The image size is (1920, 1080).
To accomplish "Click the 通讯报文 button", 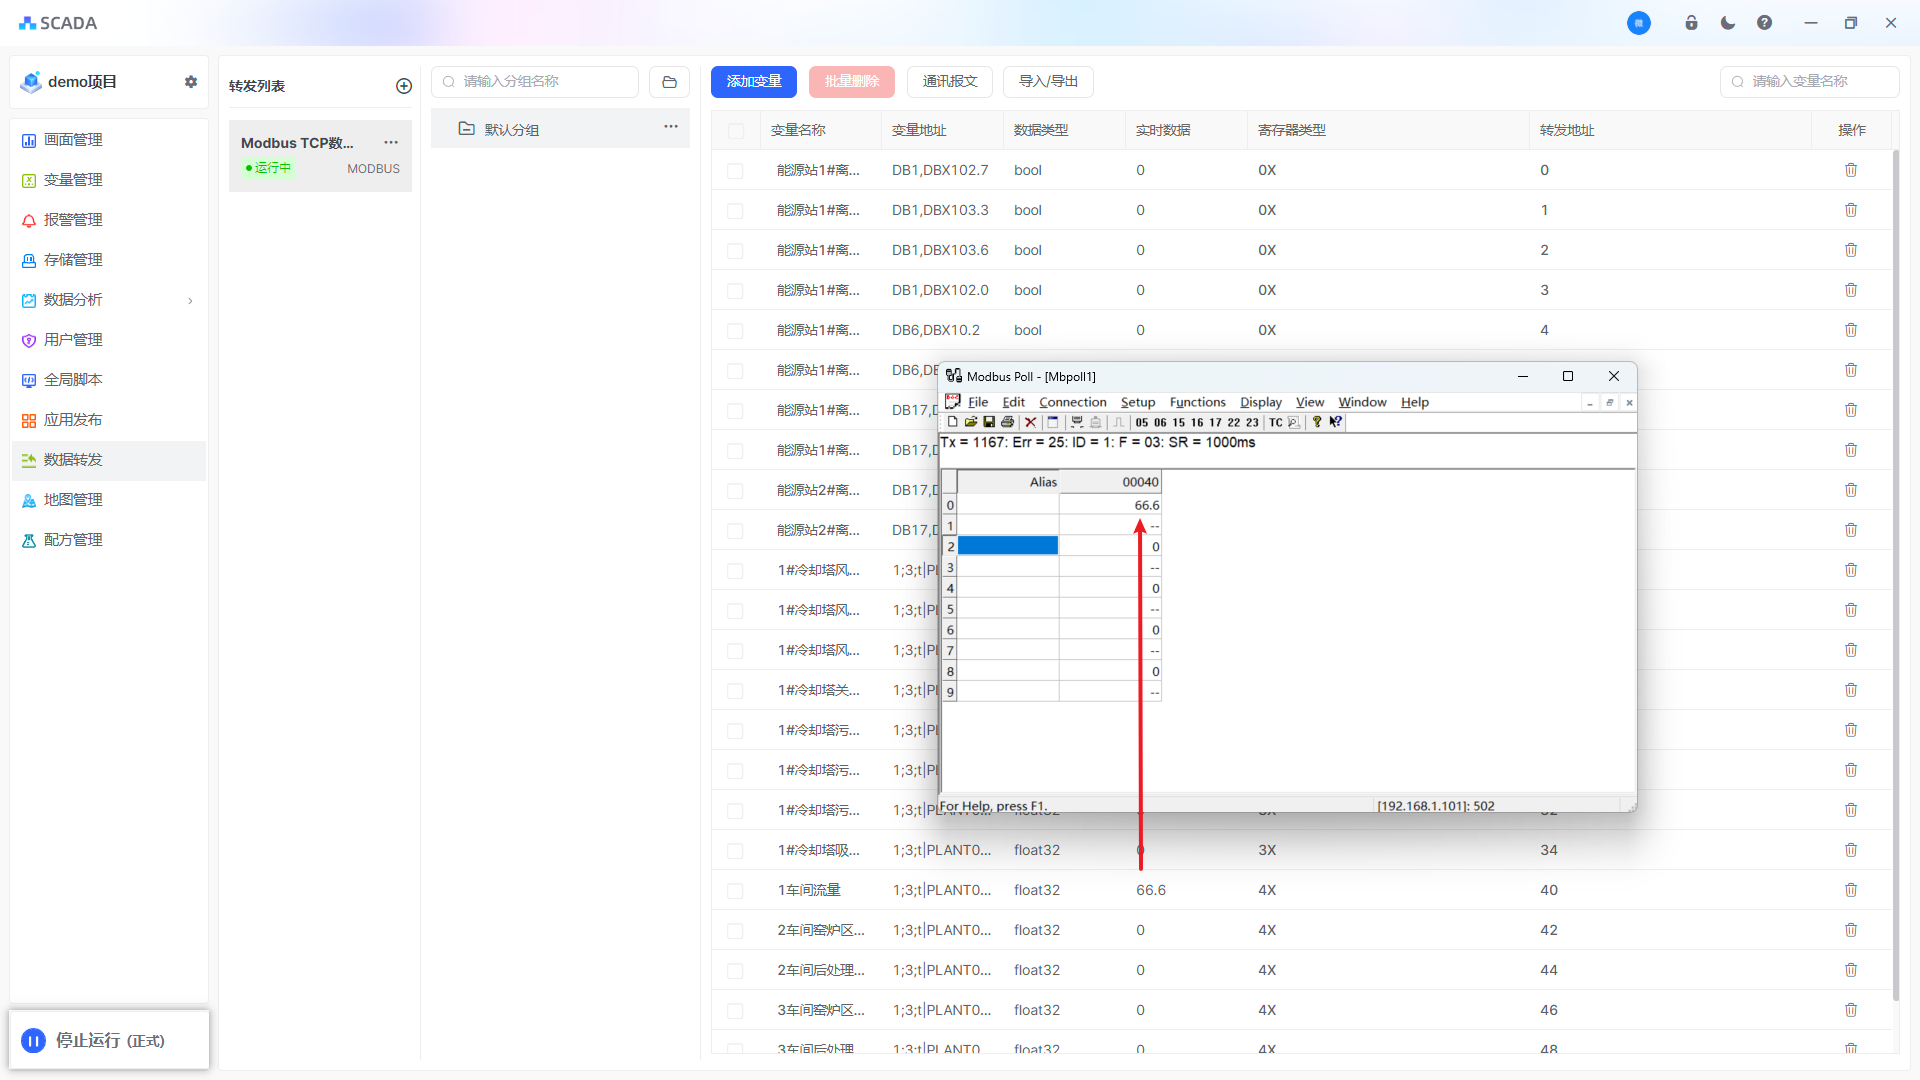I will (949, 82).
